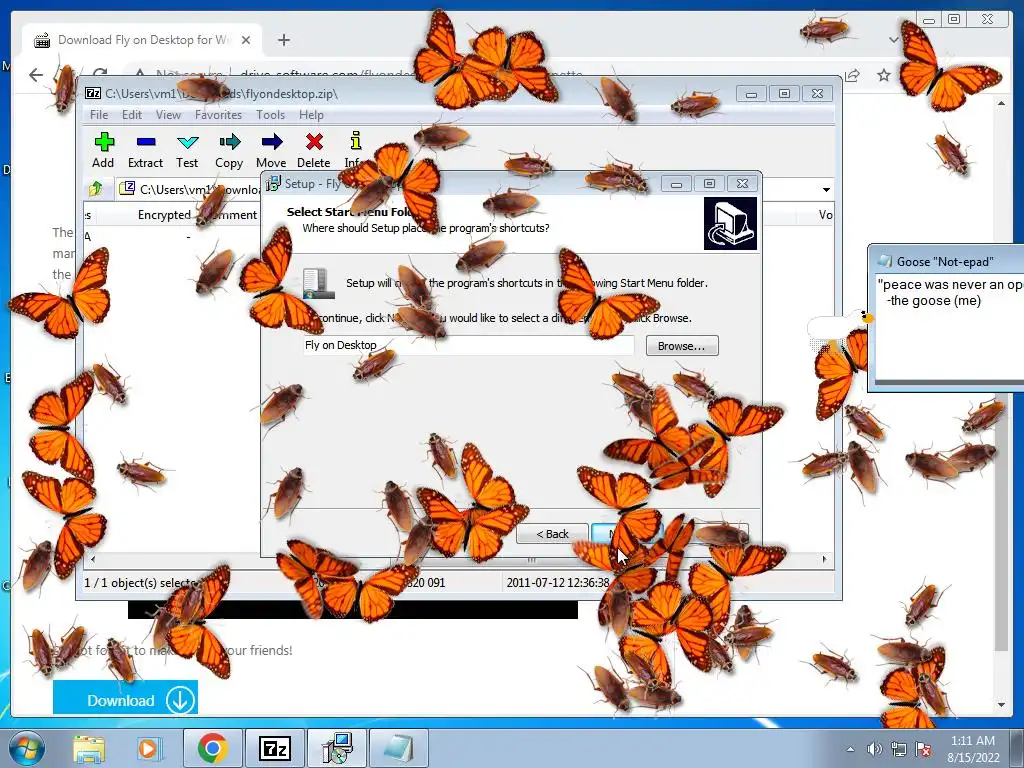This screenshot has width=1024, height=768.
Task: Click the Goose Not-epad title bar
Action: [x=947, y=261]
